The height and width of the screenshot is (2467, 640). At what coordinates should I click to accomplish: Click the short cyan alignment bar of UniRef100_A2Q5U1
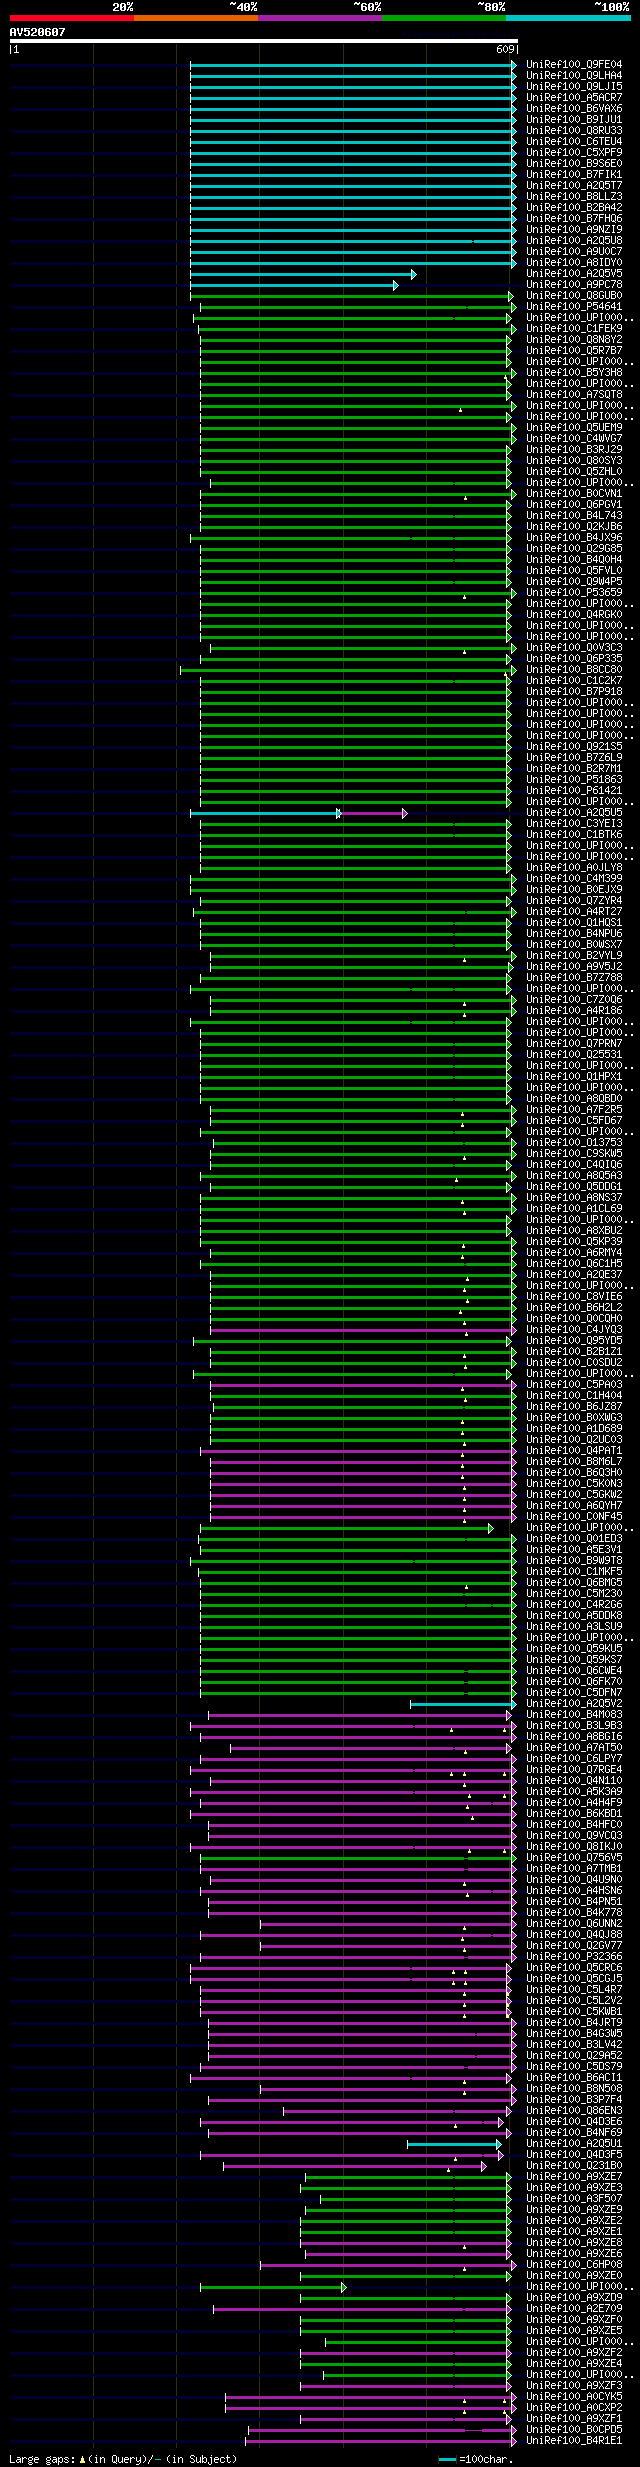(453, 2144)
